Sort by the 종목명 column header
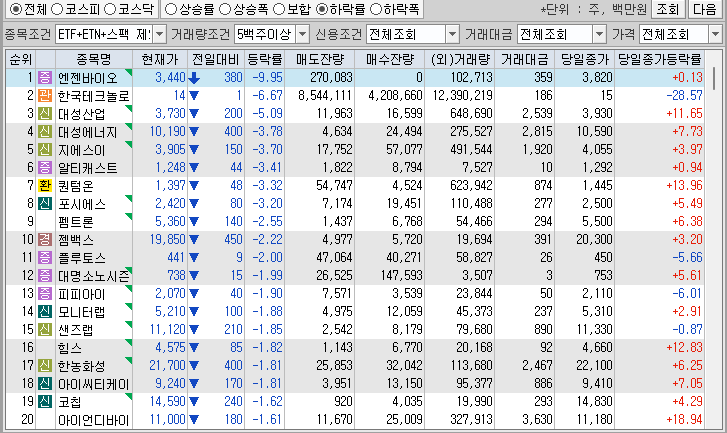This screenshot has height=433, width=727. click(94, 59)
